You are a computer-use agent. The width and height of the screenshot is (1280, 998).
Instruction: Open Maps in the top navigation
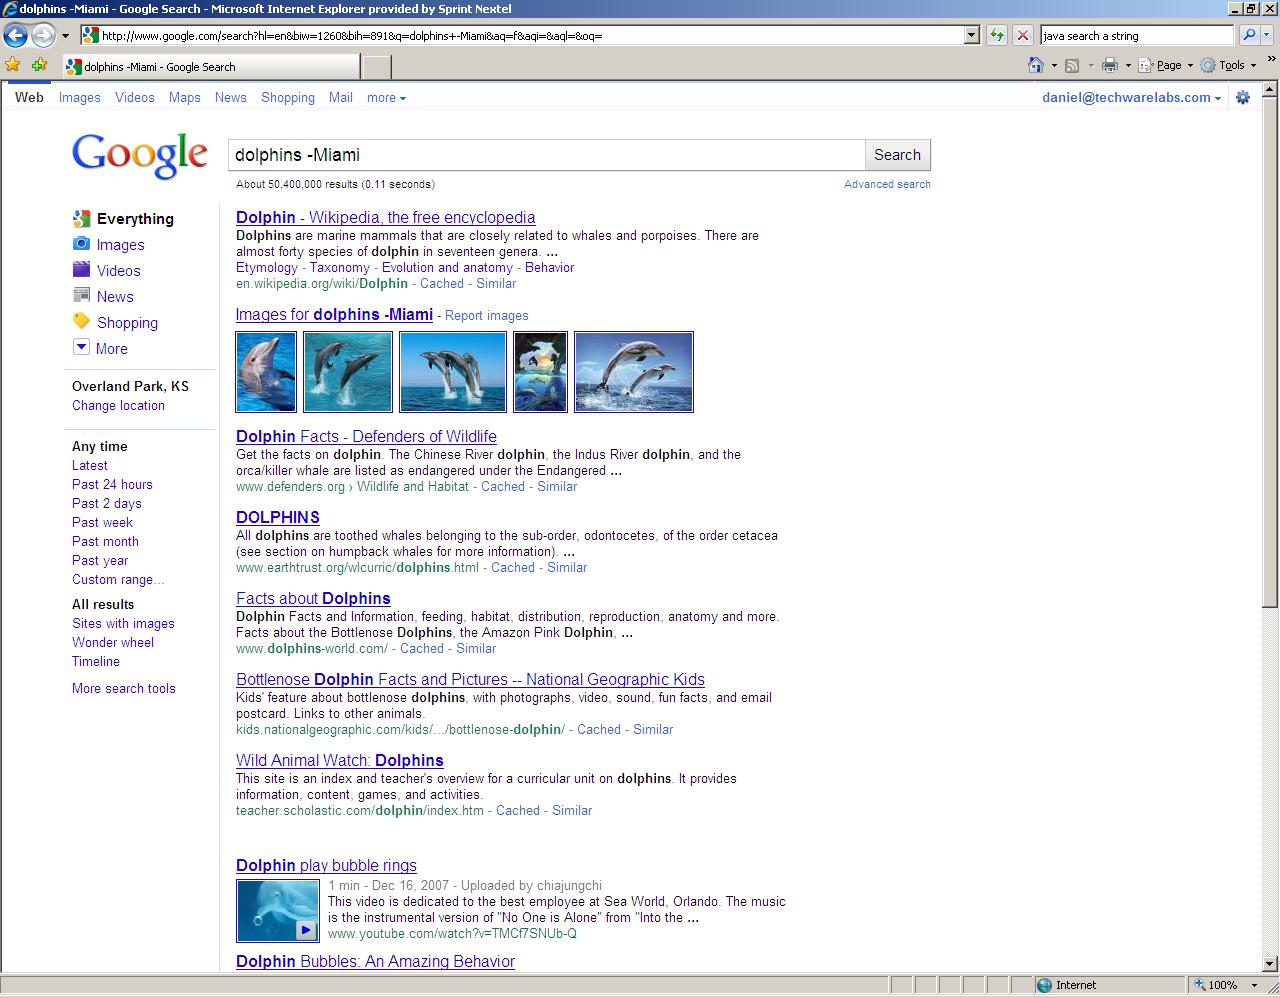pyautogui.click(x=185, y=98)
